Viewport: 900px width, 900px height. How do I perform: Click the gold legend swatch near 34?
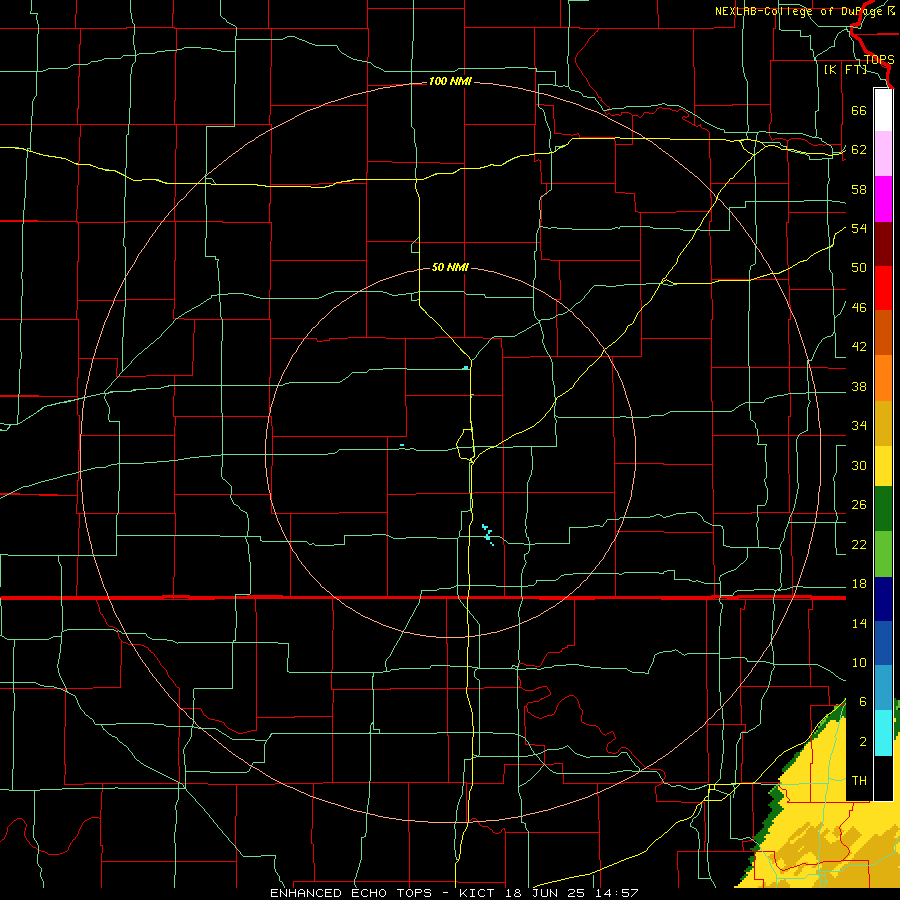click(883, 423)
